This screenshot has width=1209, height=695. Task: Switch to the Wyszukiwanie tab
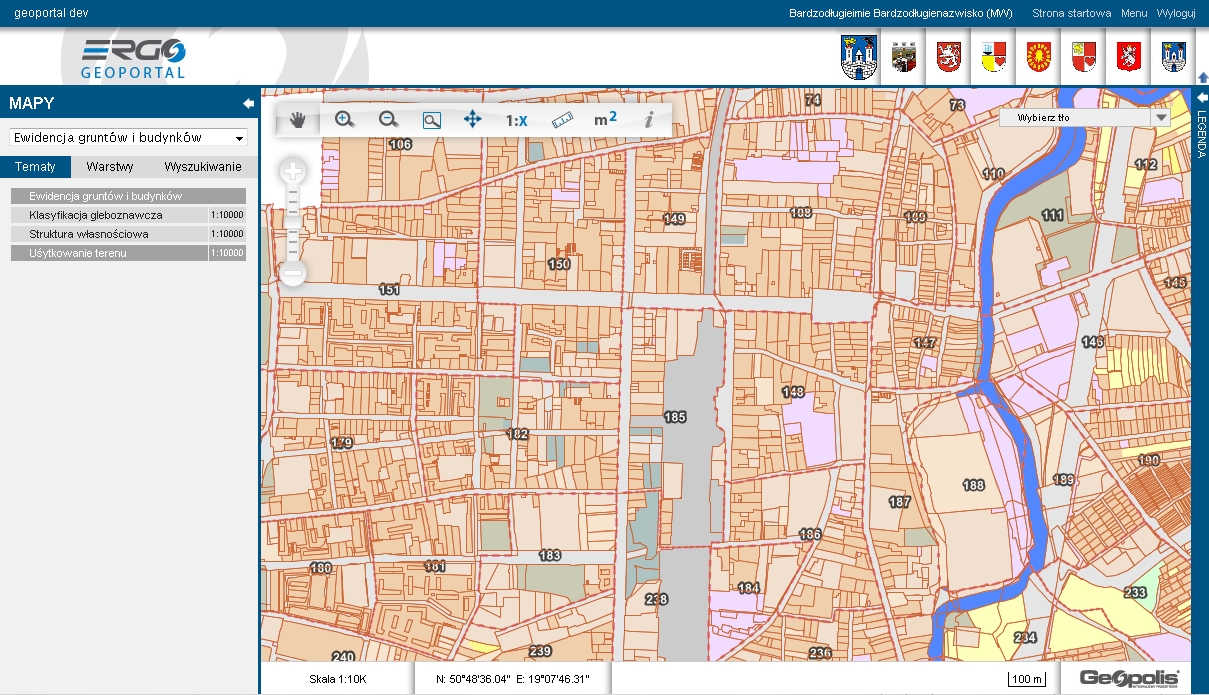[203, 167]
